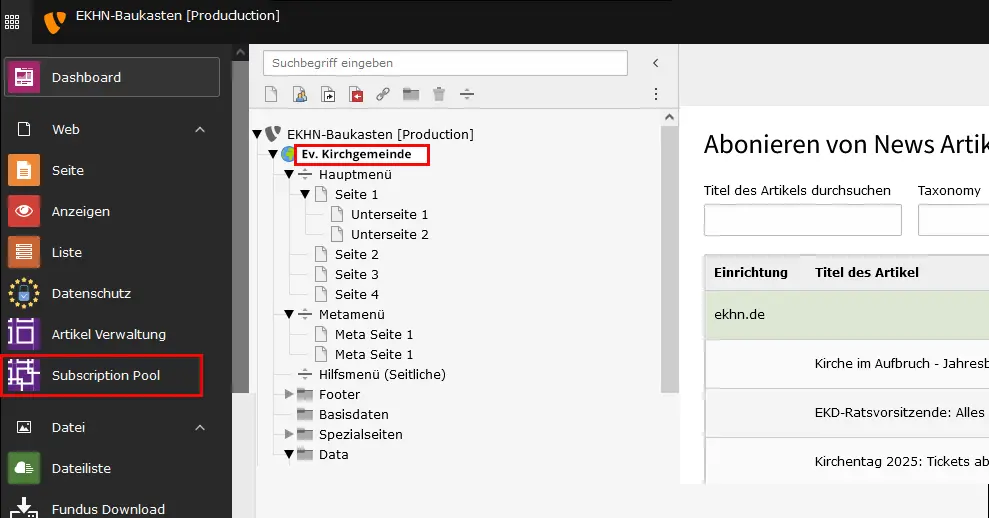Select the ekhn.de table row
This screenshot has height=518, width=989.
[846, 315]
